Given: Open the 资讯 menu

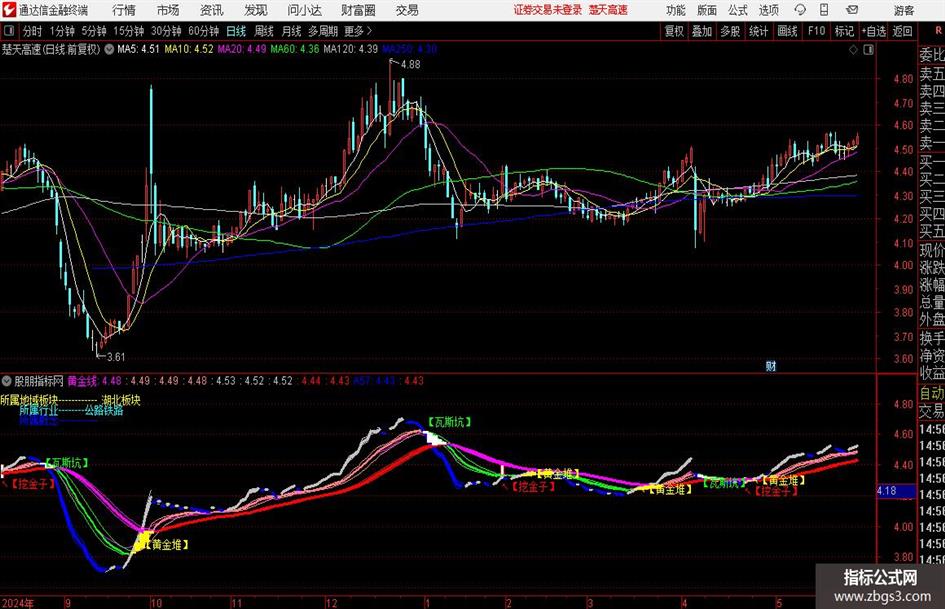Looking at the screenshot, I should tap(212, 10).
